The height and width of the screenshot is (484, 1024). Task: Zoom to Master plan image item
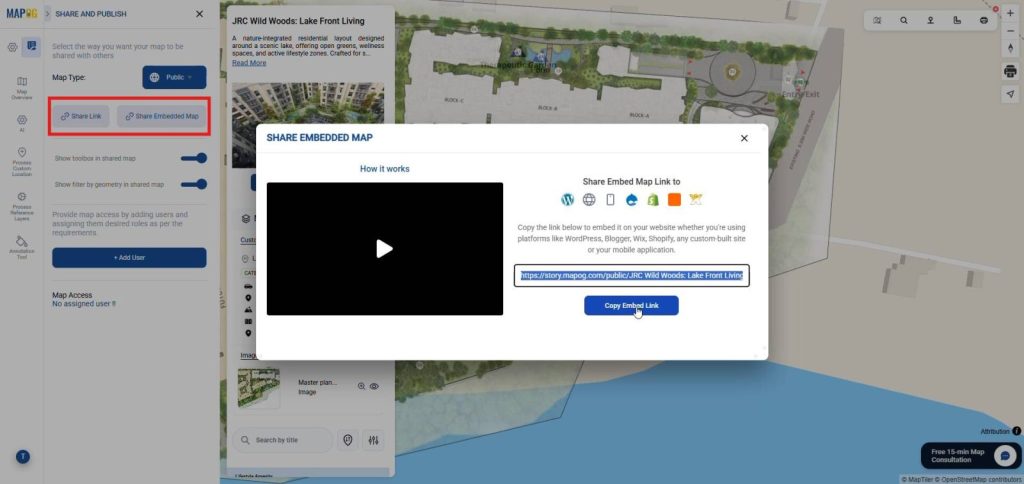pyautogui.click(x=361, y=386)
